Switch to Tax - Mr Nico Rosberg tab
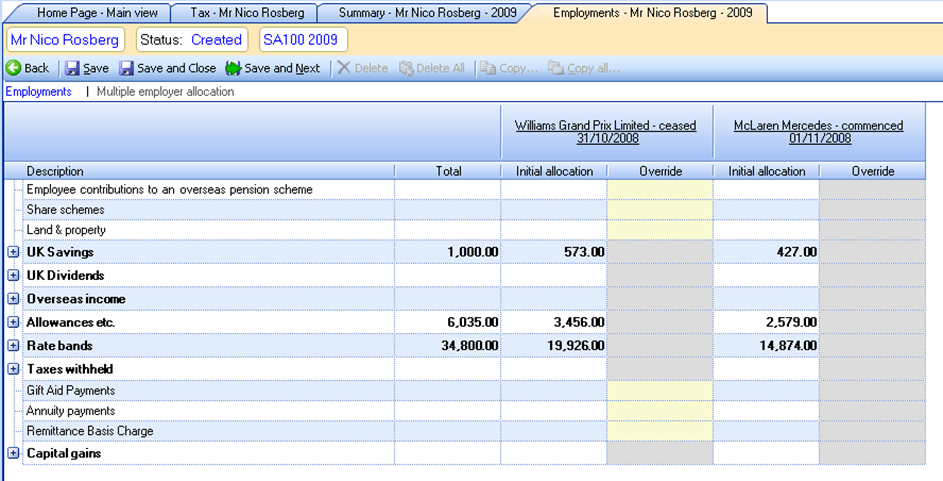The height and width of the screenshot is (481, 943). pyautogui.click(x=247, y=13)
